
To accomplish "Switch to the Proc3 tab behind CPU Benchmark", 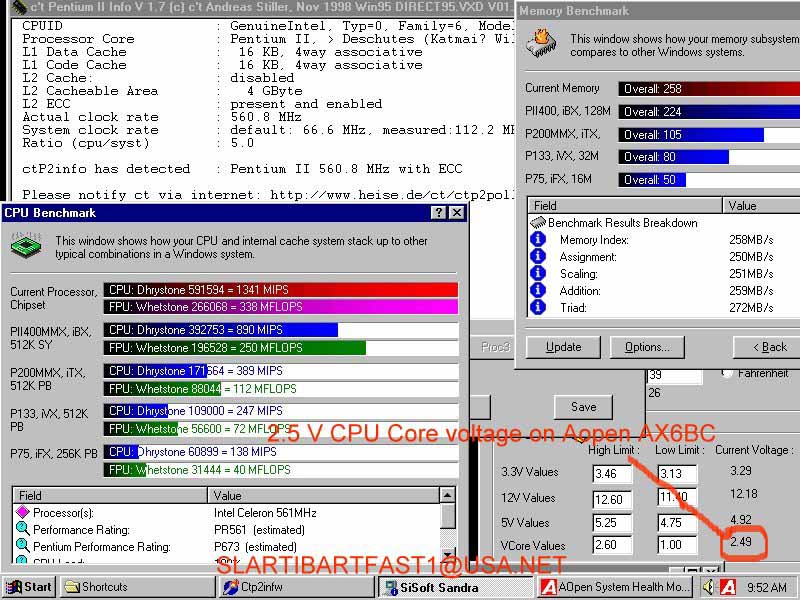I will (495, 347).
